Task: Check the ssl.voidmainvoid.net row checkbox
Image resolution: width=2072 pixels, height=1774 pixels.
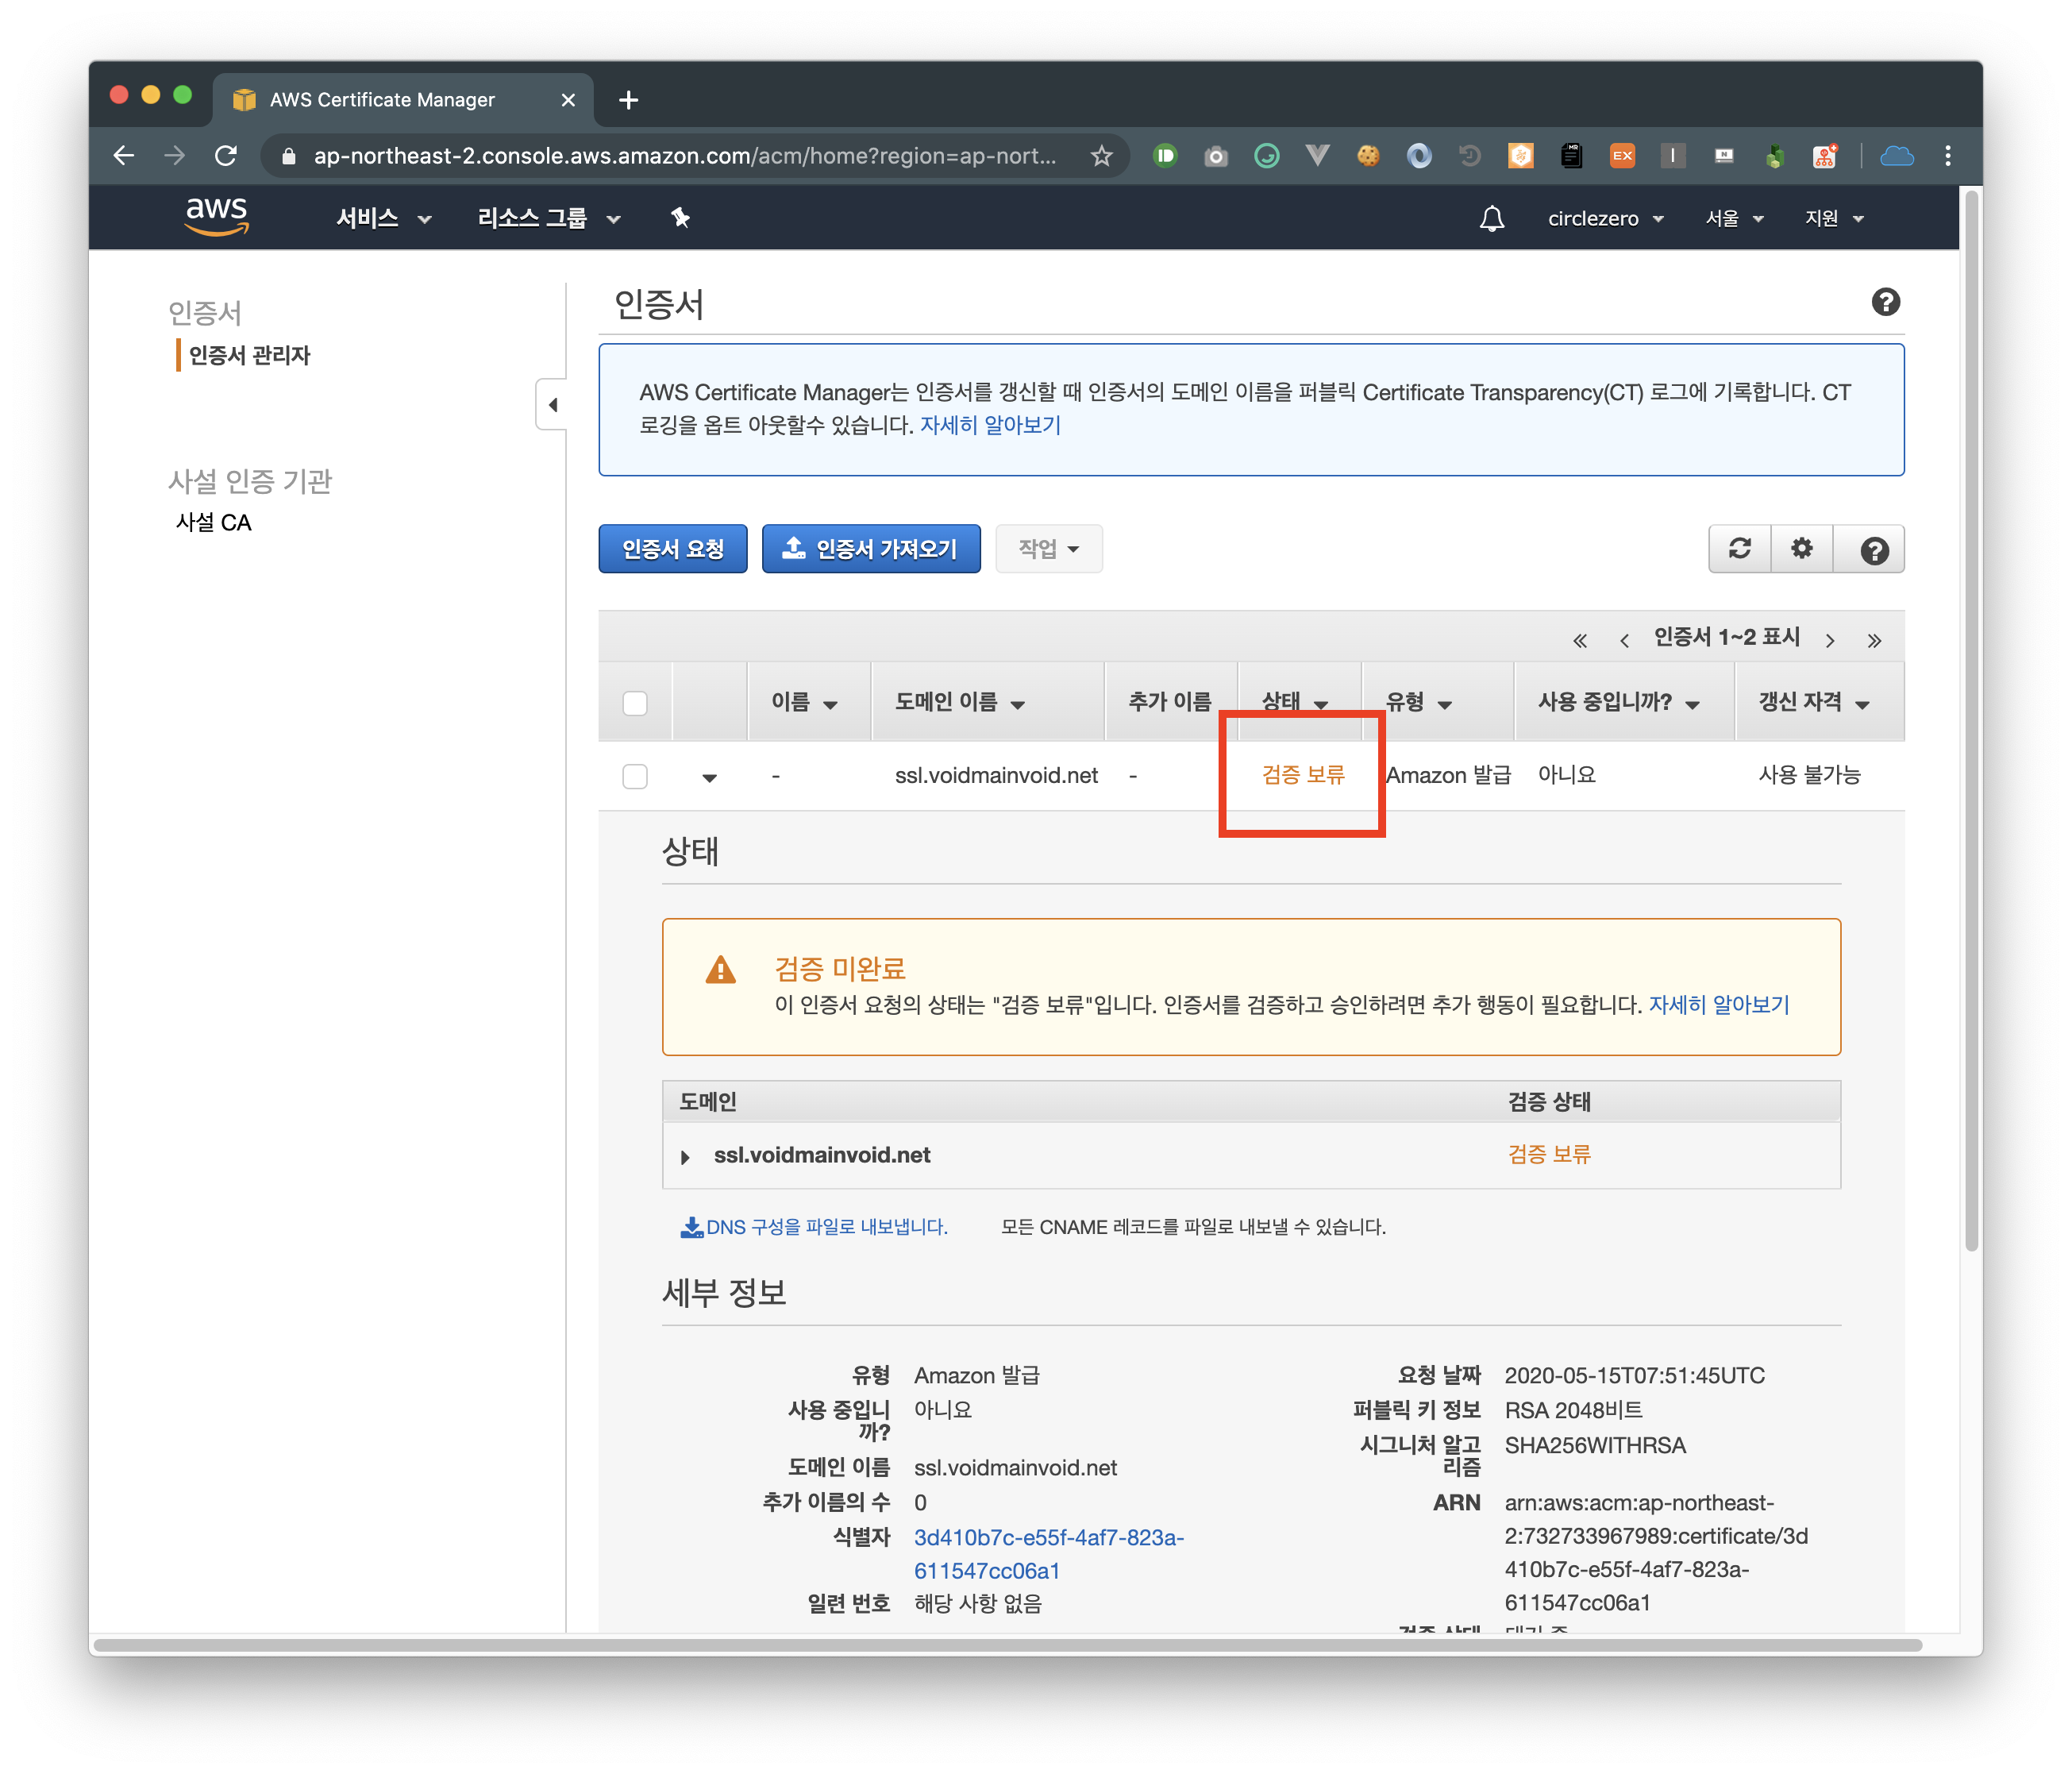Action: pyautogui.click(x=635, y=776)
